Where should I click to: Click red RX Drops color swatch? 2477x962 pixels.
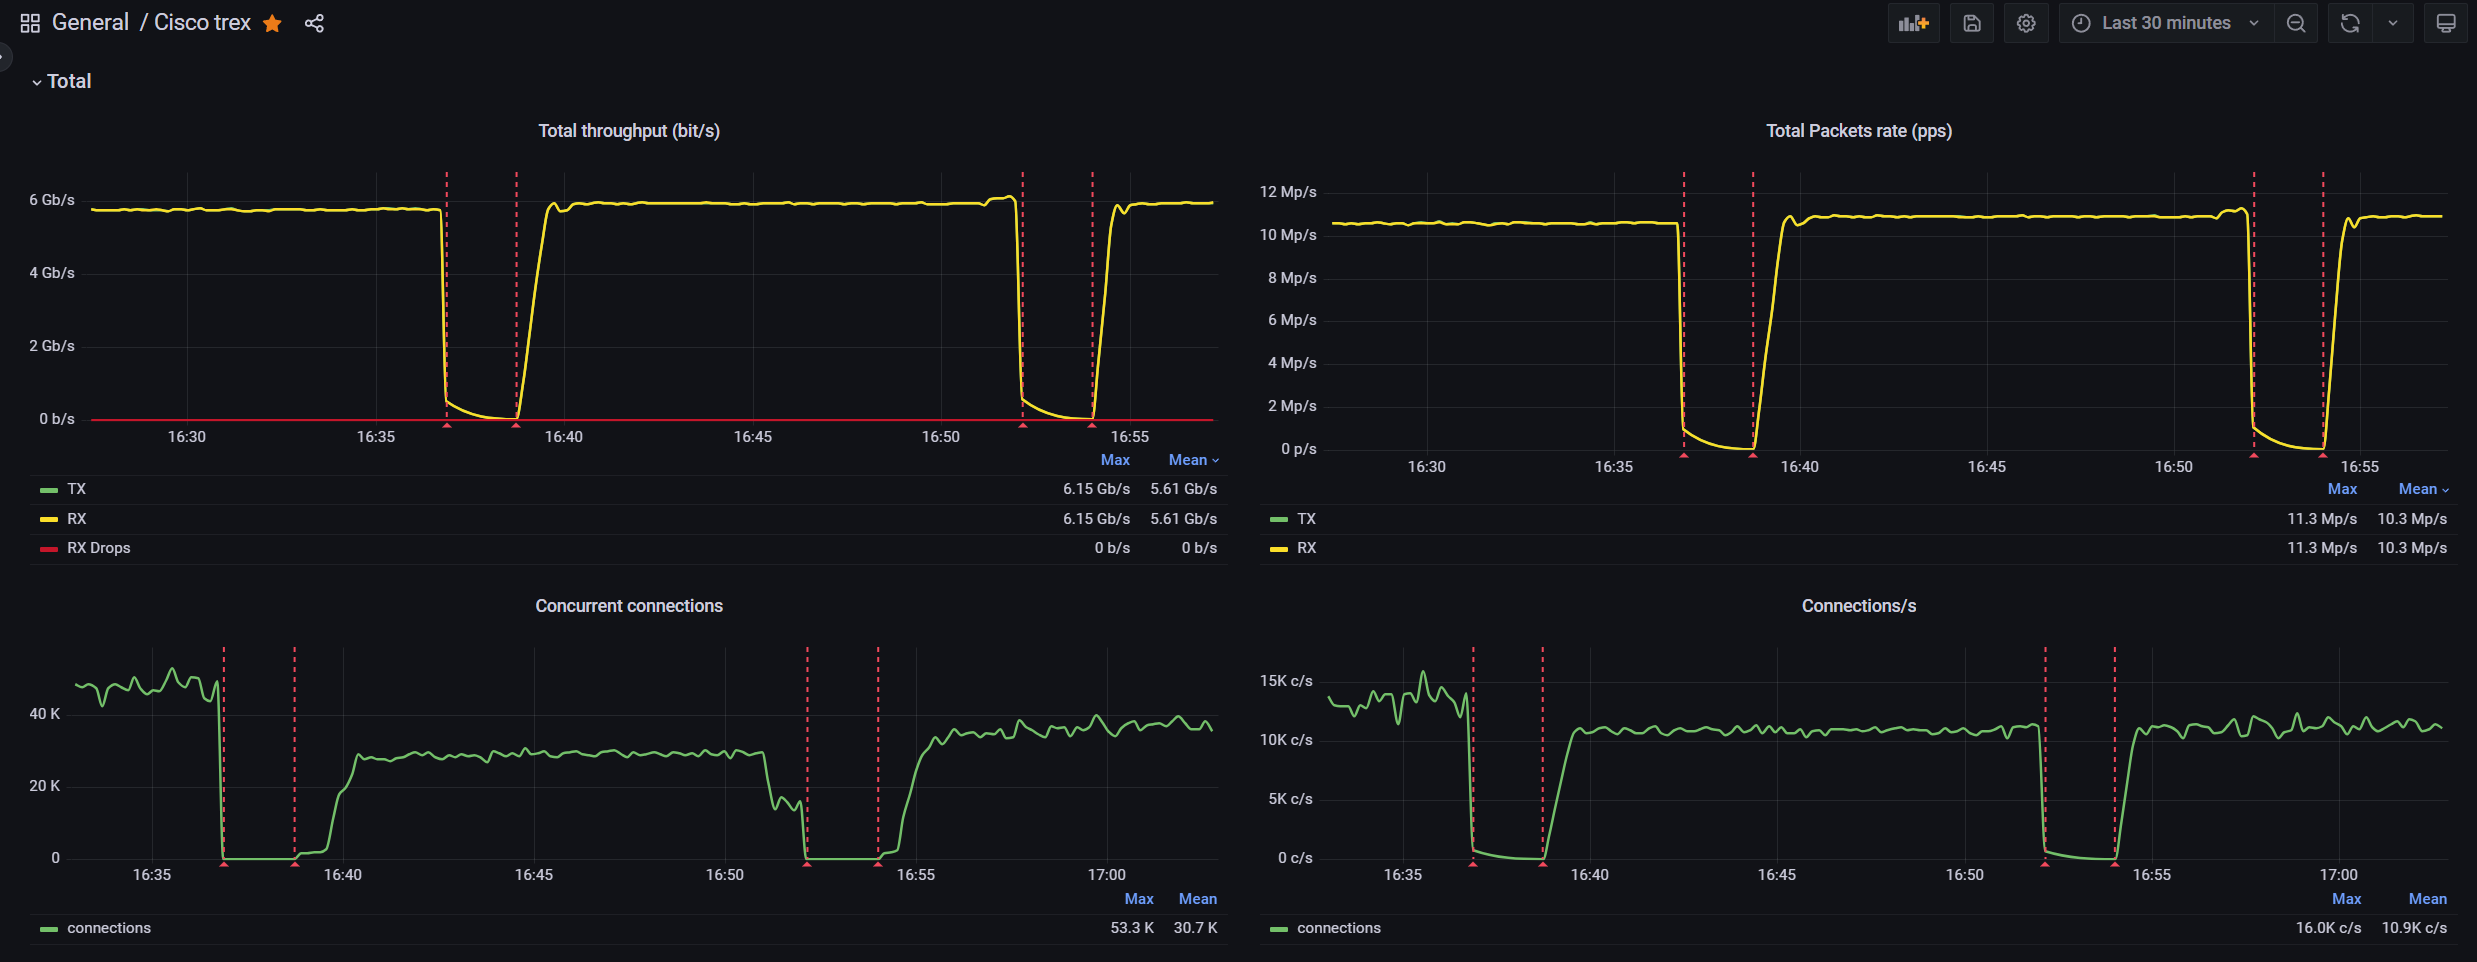[49, 549]
